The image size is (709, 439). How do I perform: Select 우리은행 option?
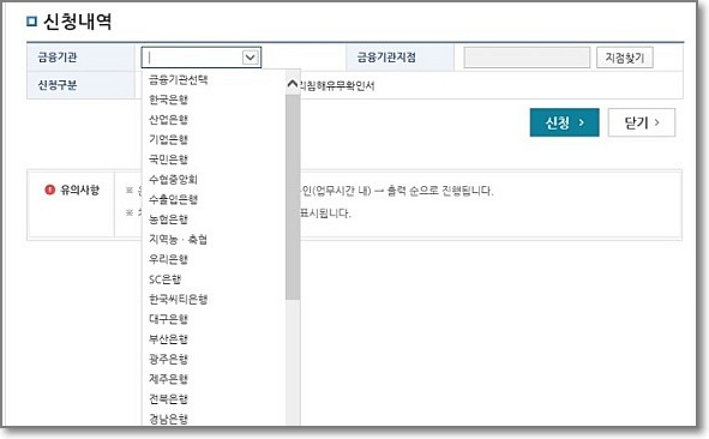click(x=168, y=259)
